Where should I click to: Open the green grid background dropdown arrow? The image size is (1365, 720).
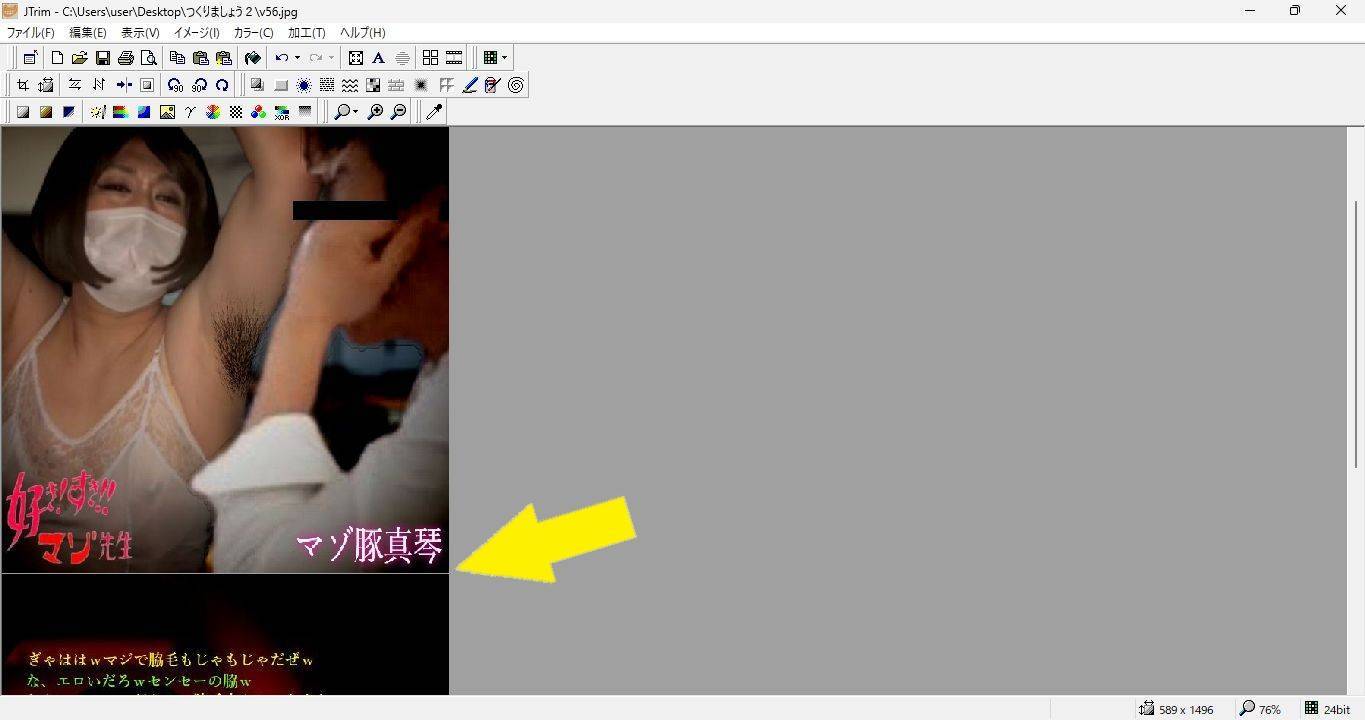point(504,58)
